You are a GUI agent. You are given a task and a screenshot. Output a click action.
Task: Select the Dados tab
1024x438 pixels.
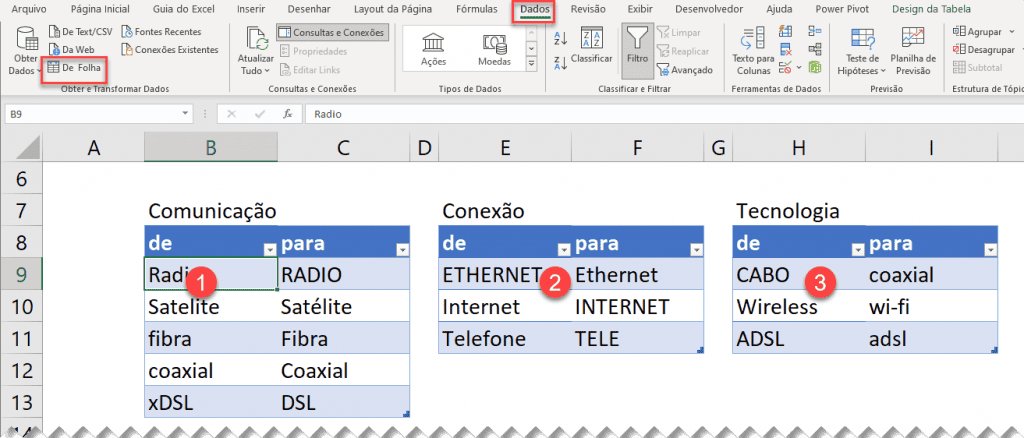point(535,9)
